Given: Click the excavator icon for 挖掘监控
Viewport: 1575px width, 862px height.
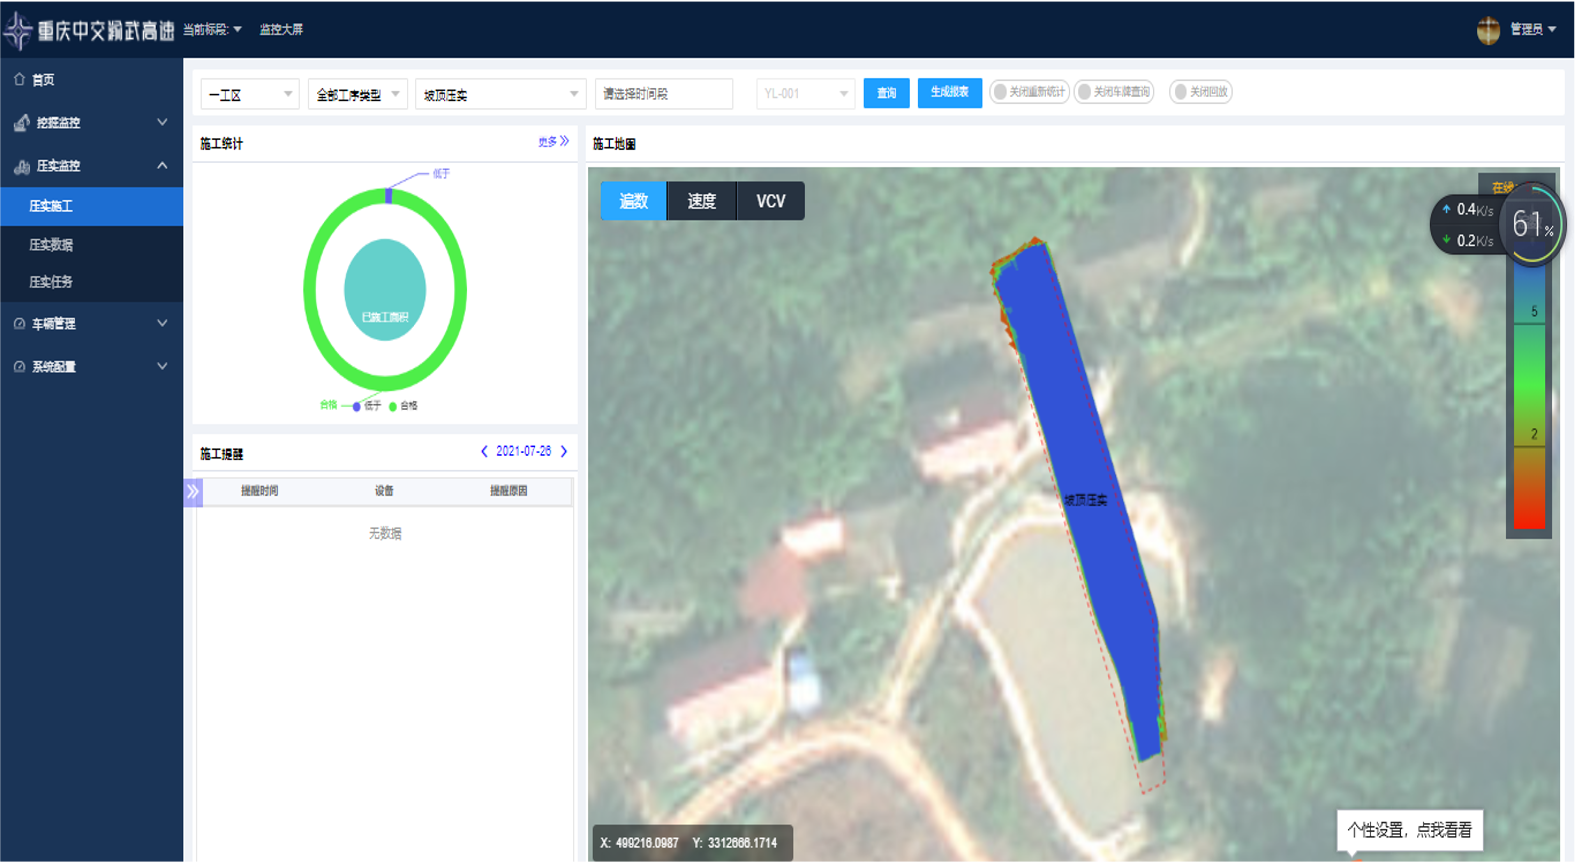Looking at the screenshot, I should [21, 122].
